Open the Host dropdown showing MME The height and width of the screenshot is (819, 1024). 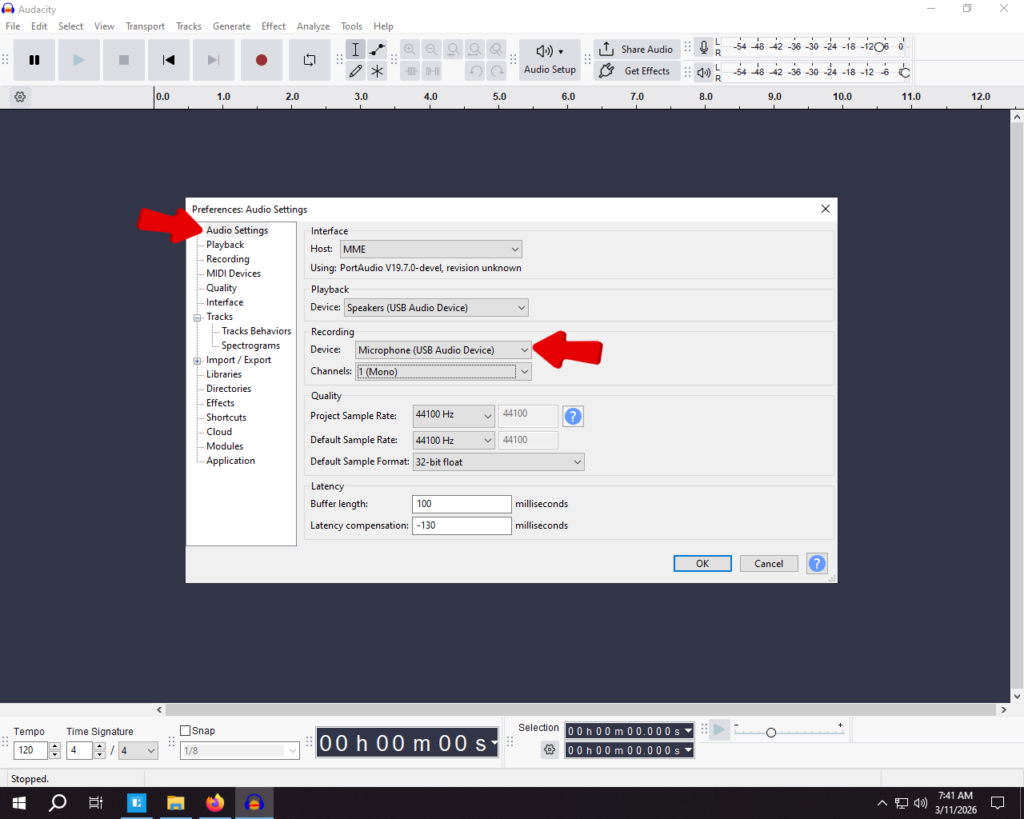pyautogui.click(x=431, y=249)
